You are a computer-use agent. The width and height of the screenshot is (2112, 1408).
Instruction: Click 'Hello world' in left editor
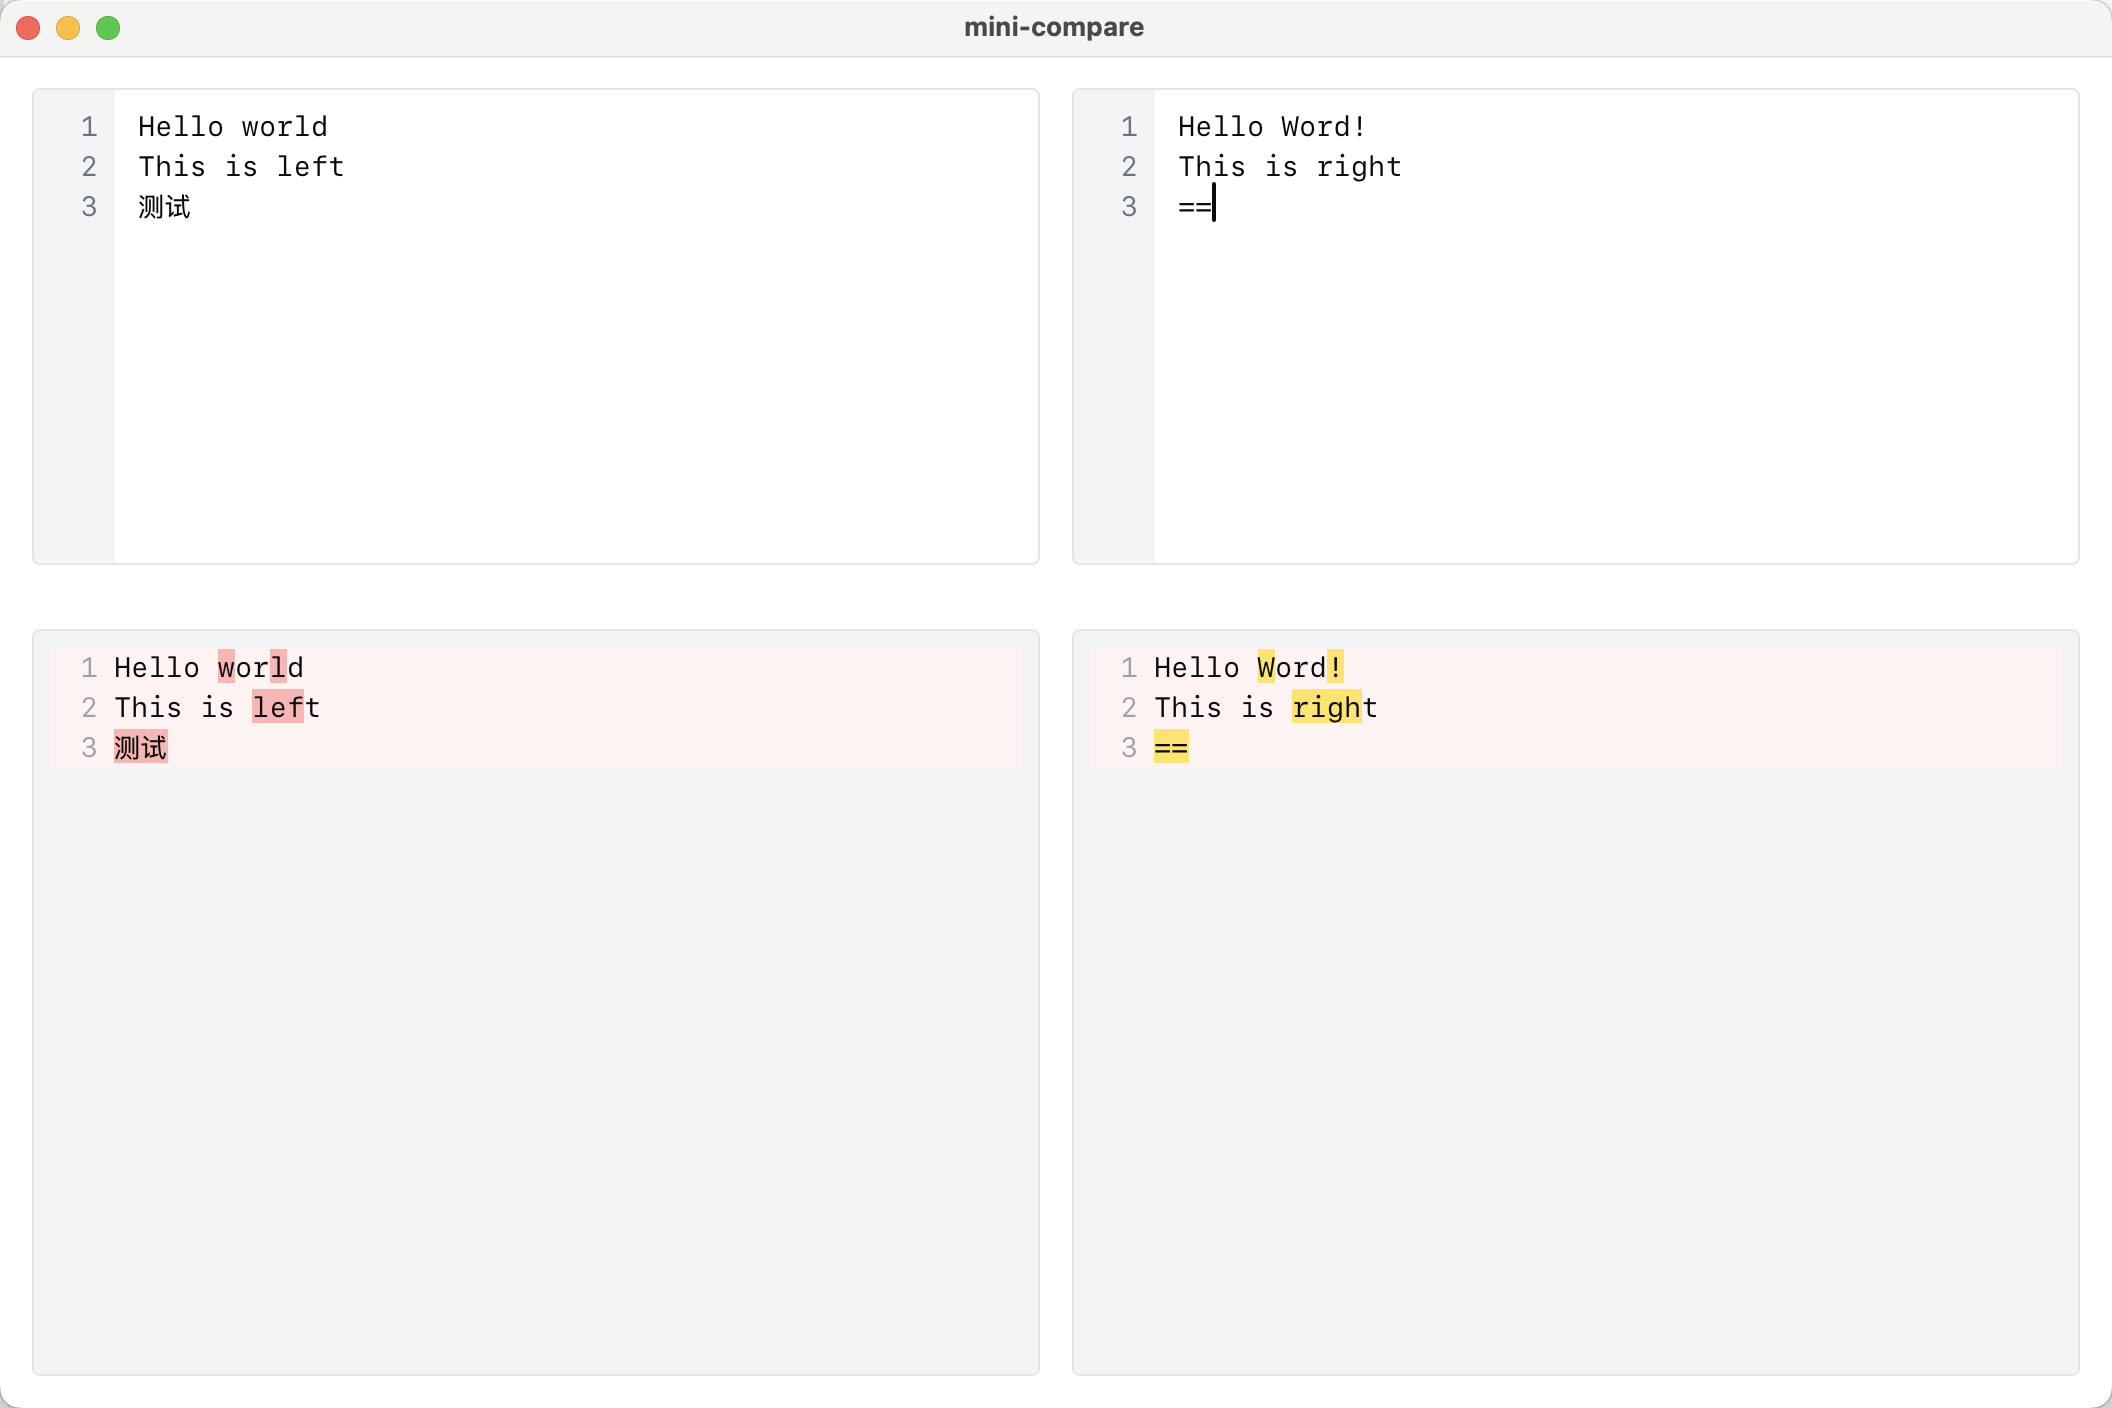click(x=232, y=127)
